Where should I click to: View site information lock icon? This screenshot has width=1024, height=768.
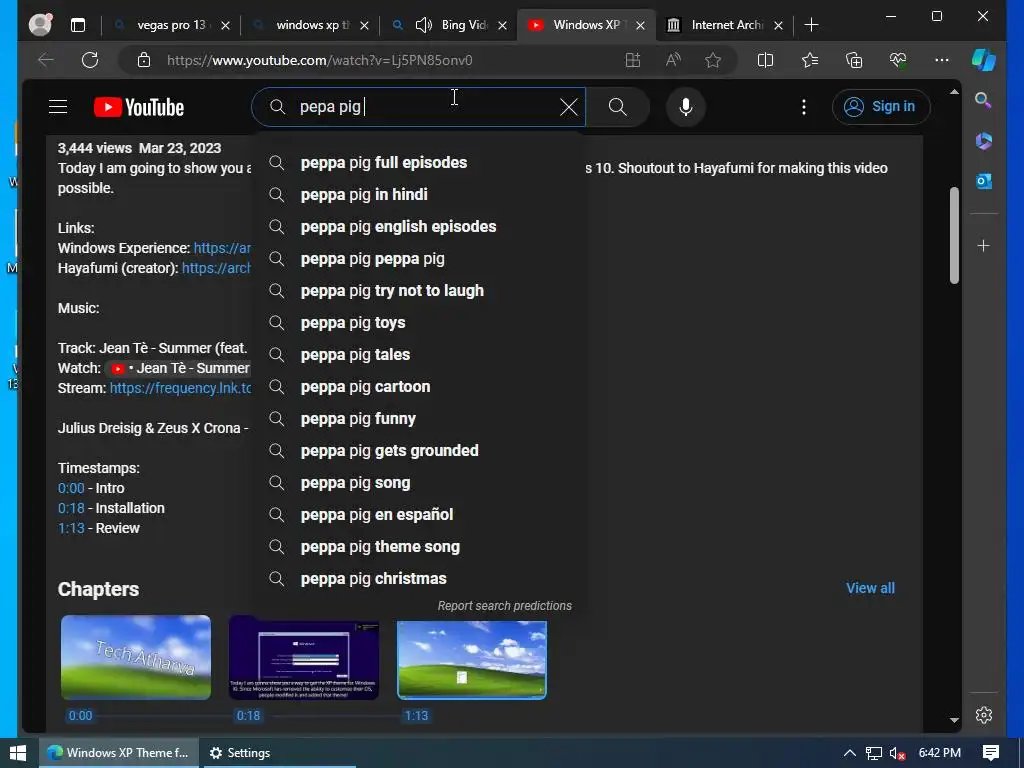click(x=144, y=60)
